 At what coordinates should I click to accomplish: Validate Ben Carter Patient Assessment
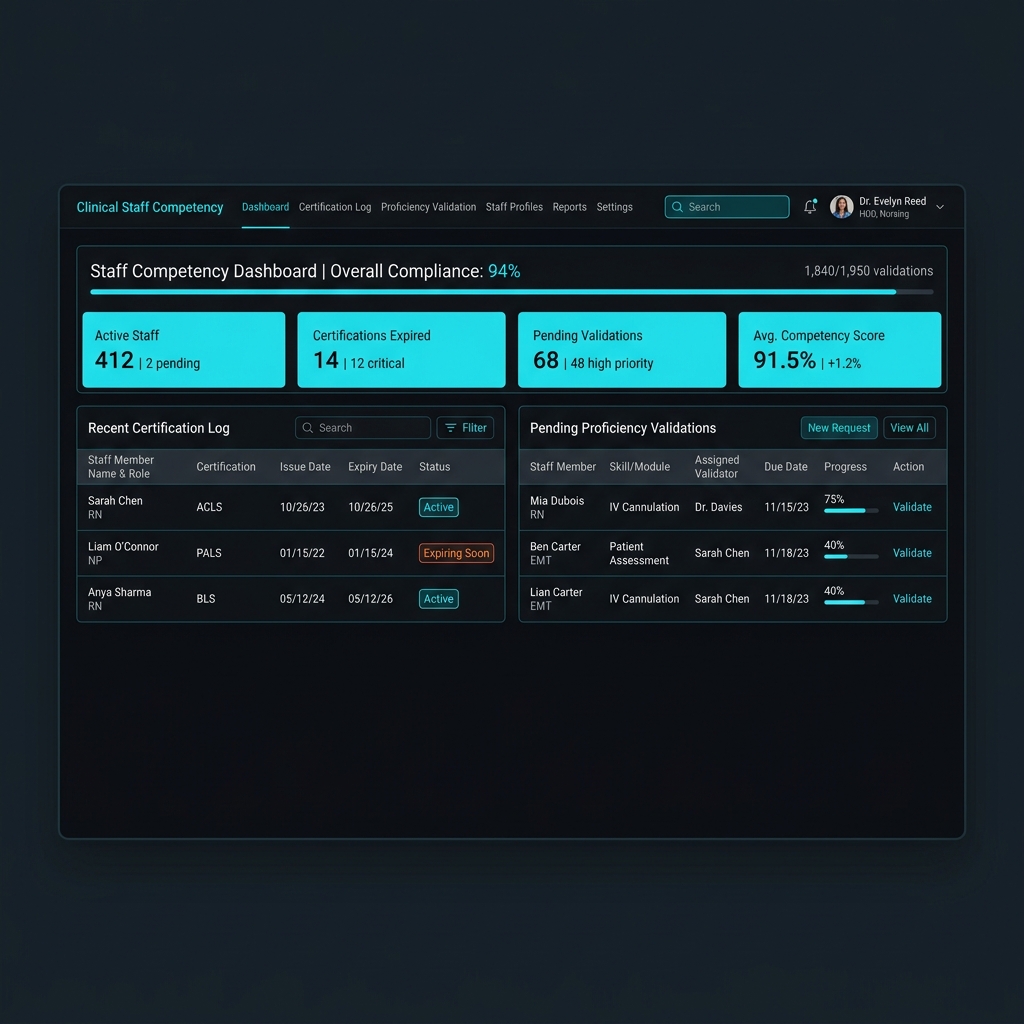coord(912,552)
